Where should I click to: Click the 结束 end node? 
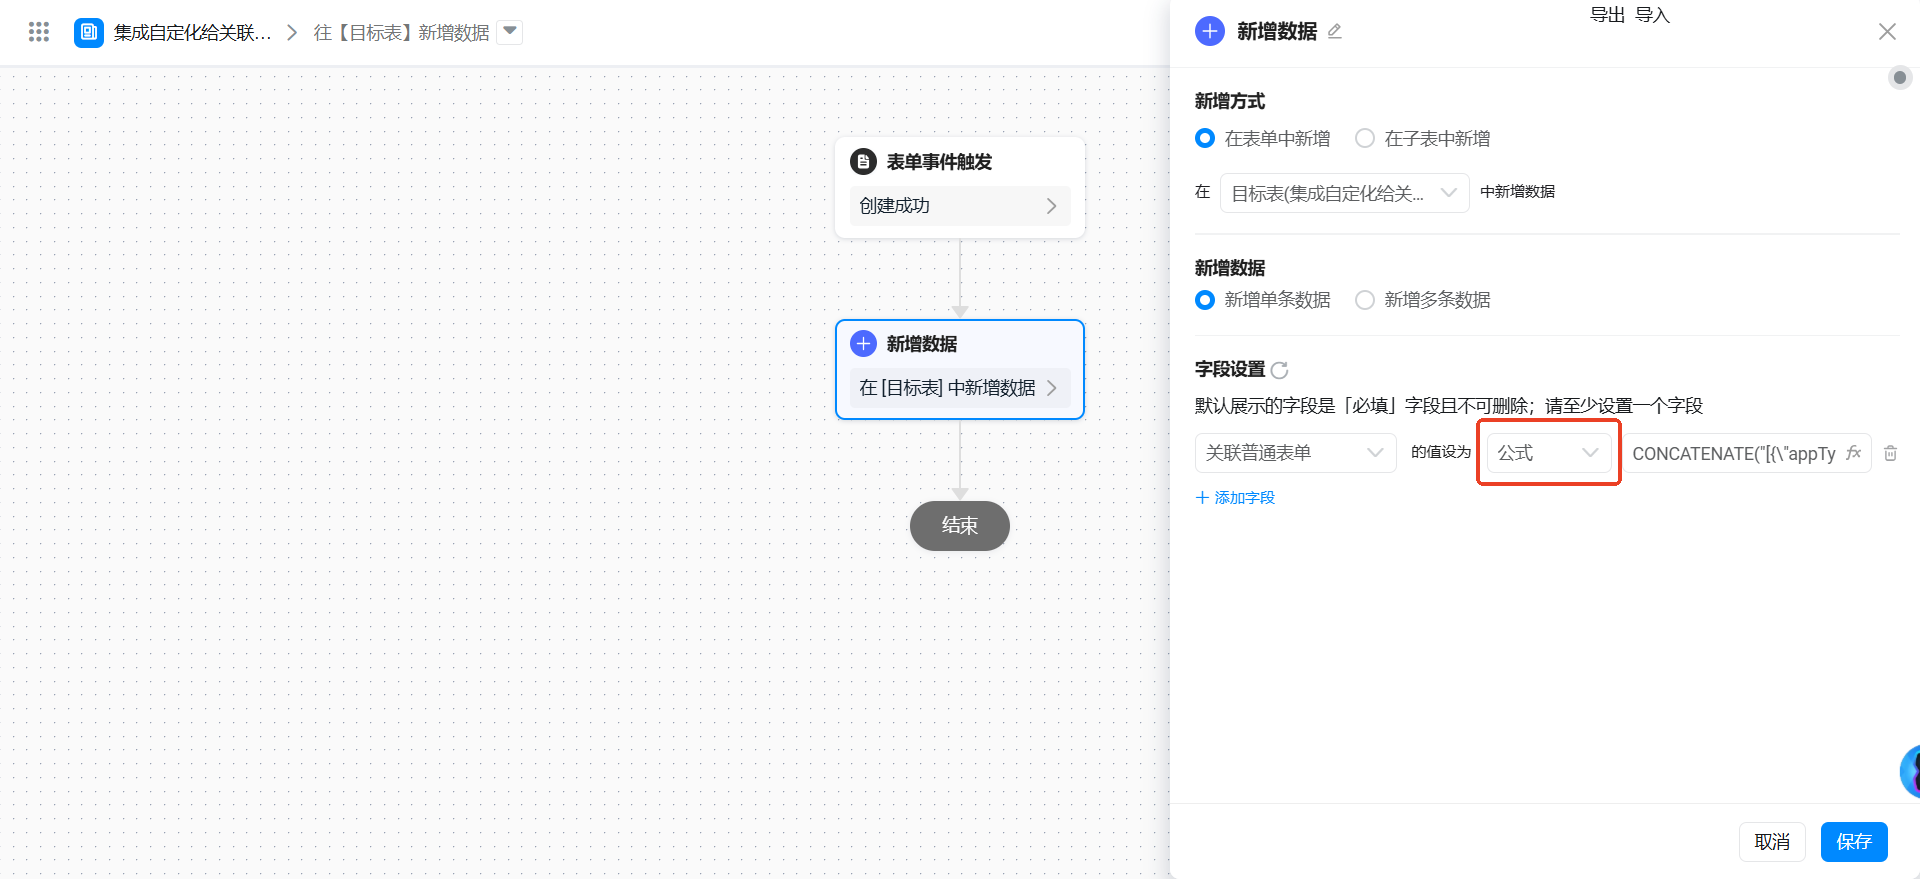click(x=960, y=526)
